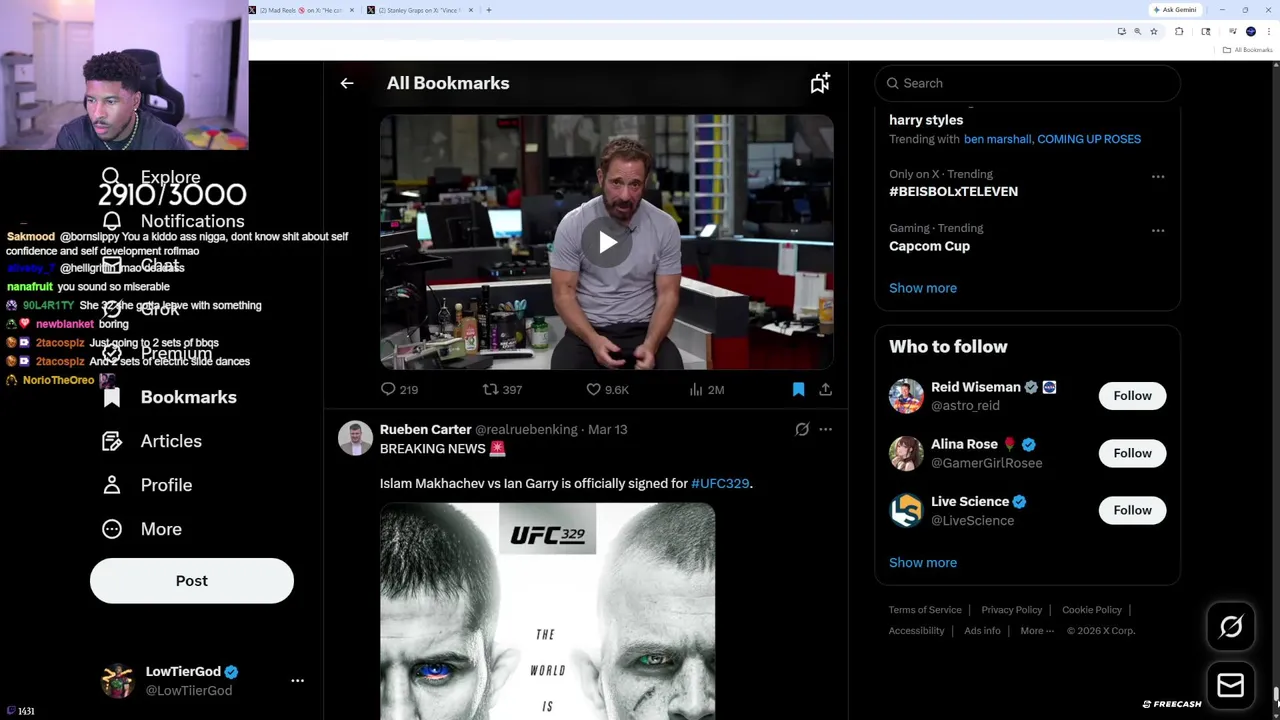Open the Accessibility footer link

pos(916,631)
